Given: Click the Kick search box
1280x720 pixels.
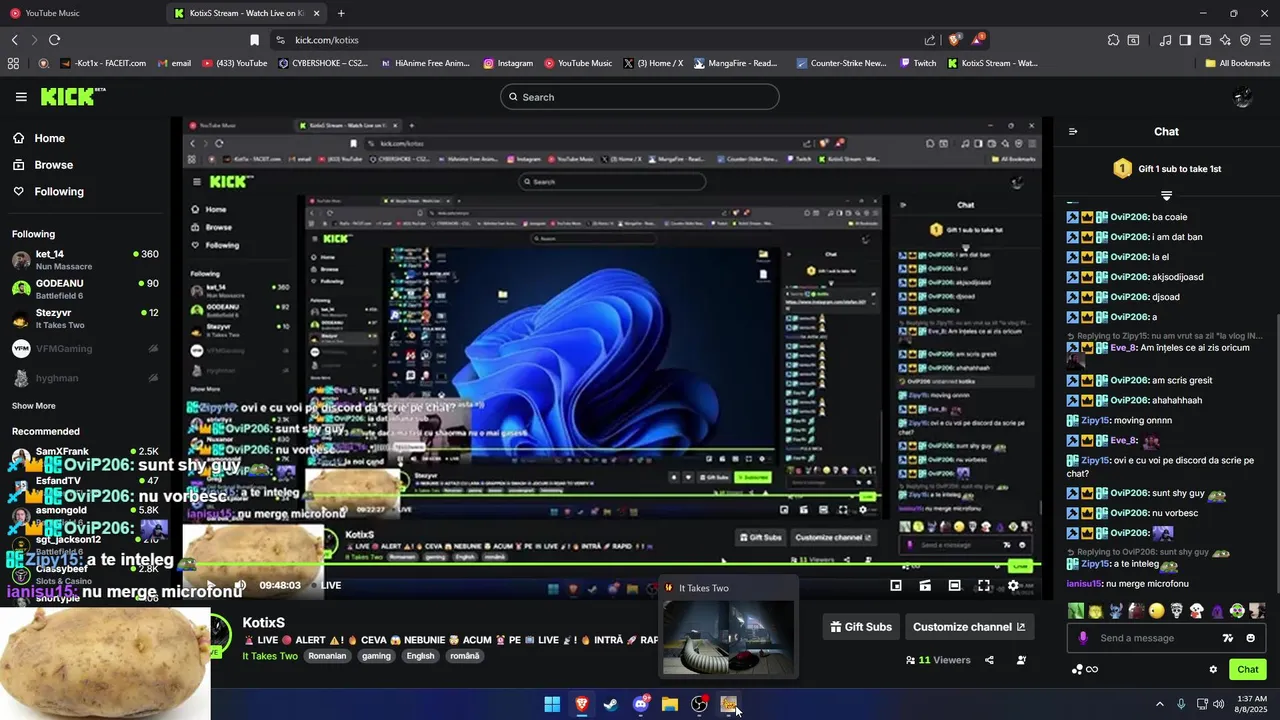Looking at the screenshot, I should (640, 97).
